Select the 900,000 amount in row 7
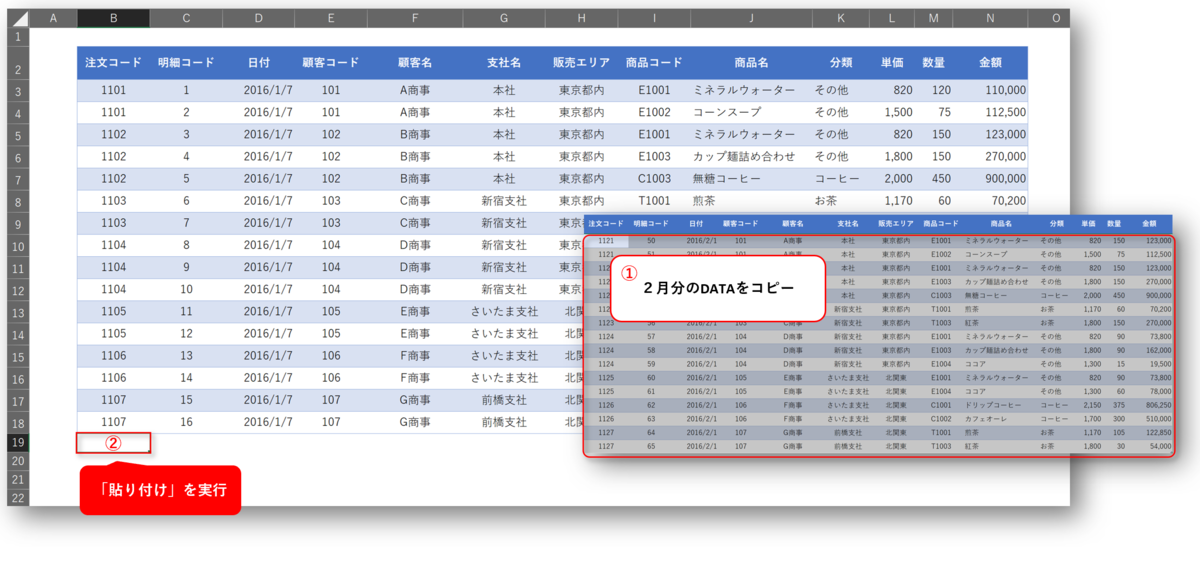 click(x=989, y=179)
